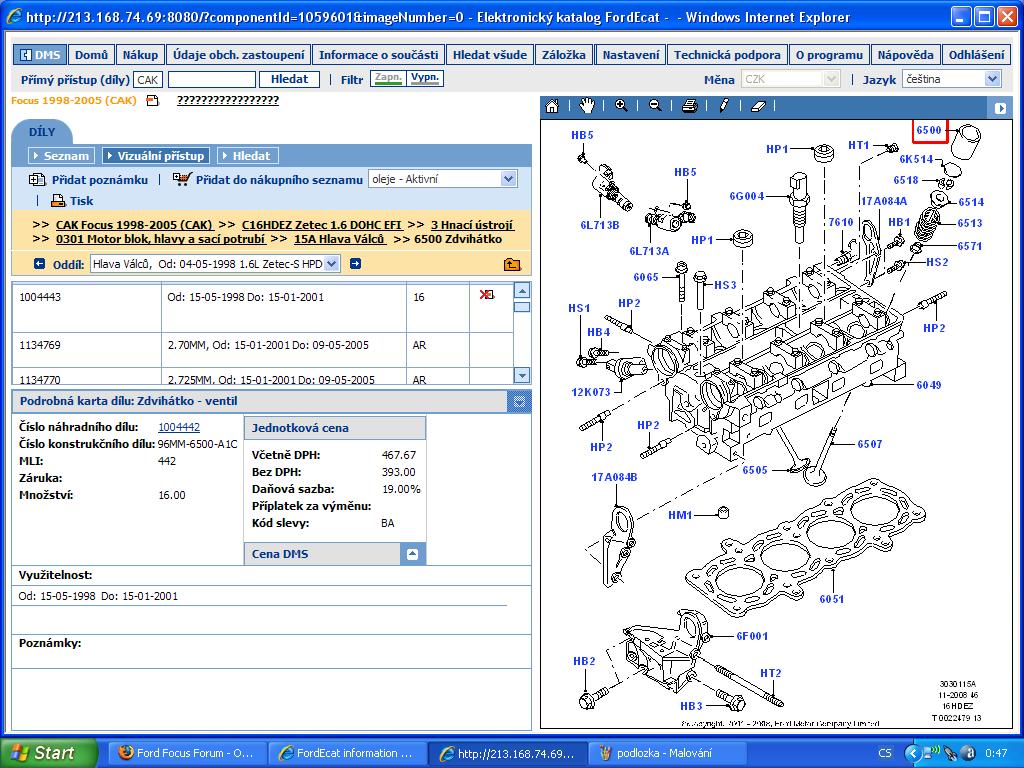Open the Nastavení menu item

[x=632, y=56]
